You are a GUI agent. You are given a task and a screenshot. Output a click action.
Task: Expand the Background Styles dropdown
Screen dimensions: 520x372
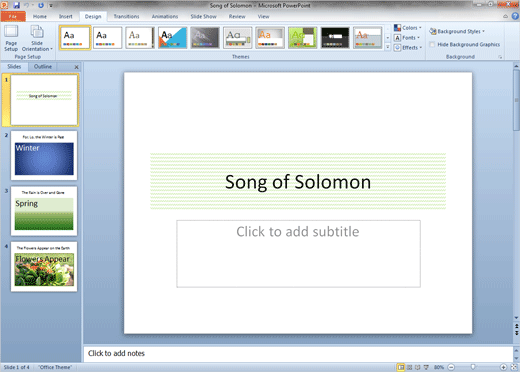click(457, 31)
